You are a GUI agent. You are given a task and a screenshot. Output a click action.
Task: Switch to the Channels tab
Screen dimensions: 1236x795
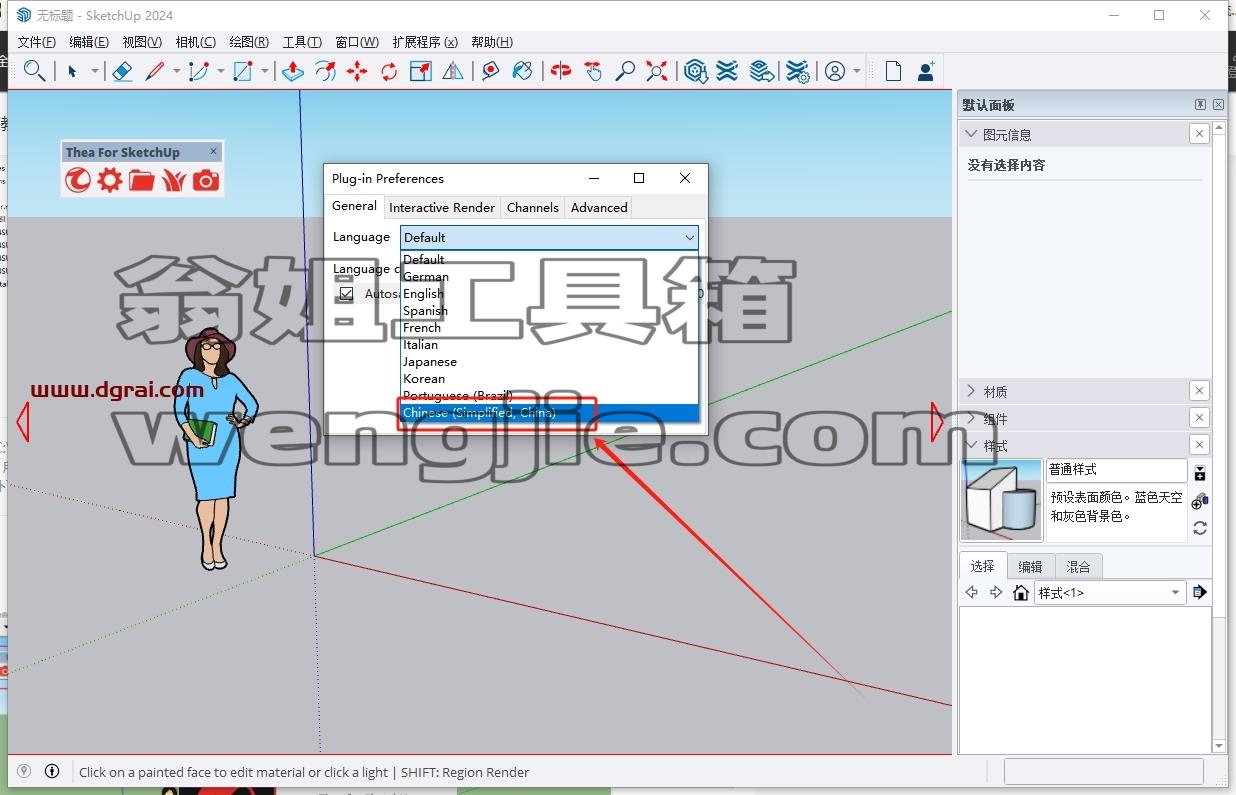532,207
